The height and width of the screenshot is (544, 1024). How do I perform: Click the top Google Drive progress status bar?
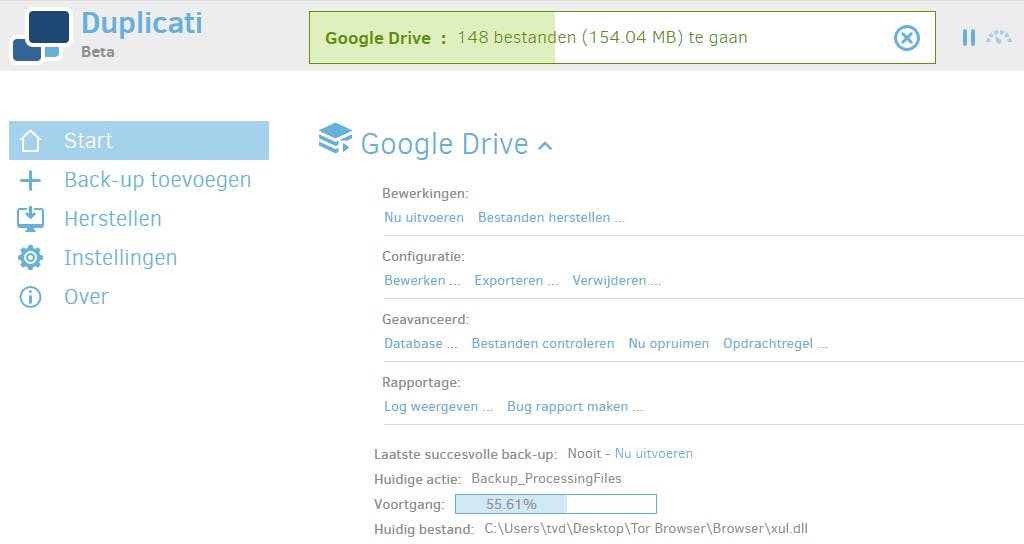622,37
